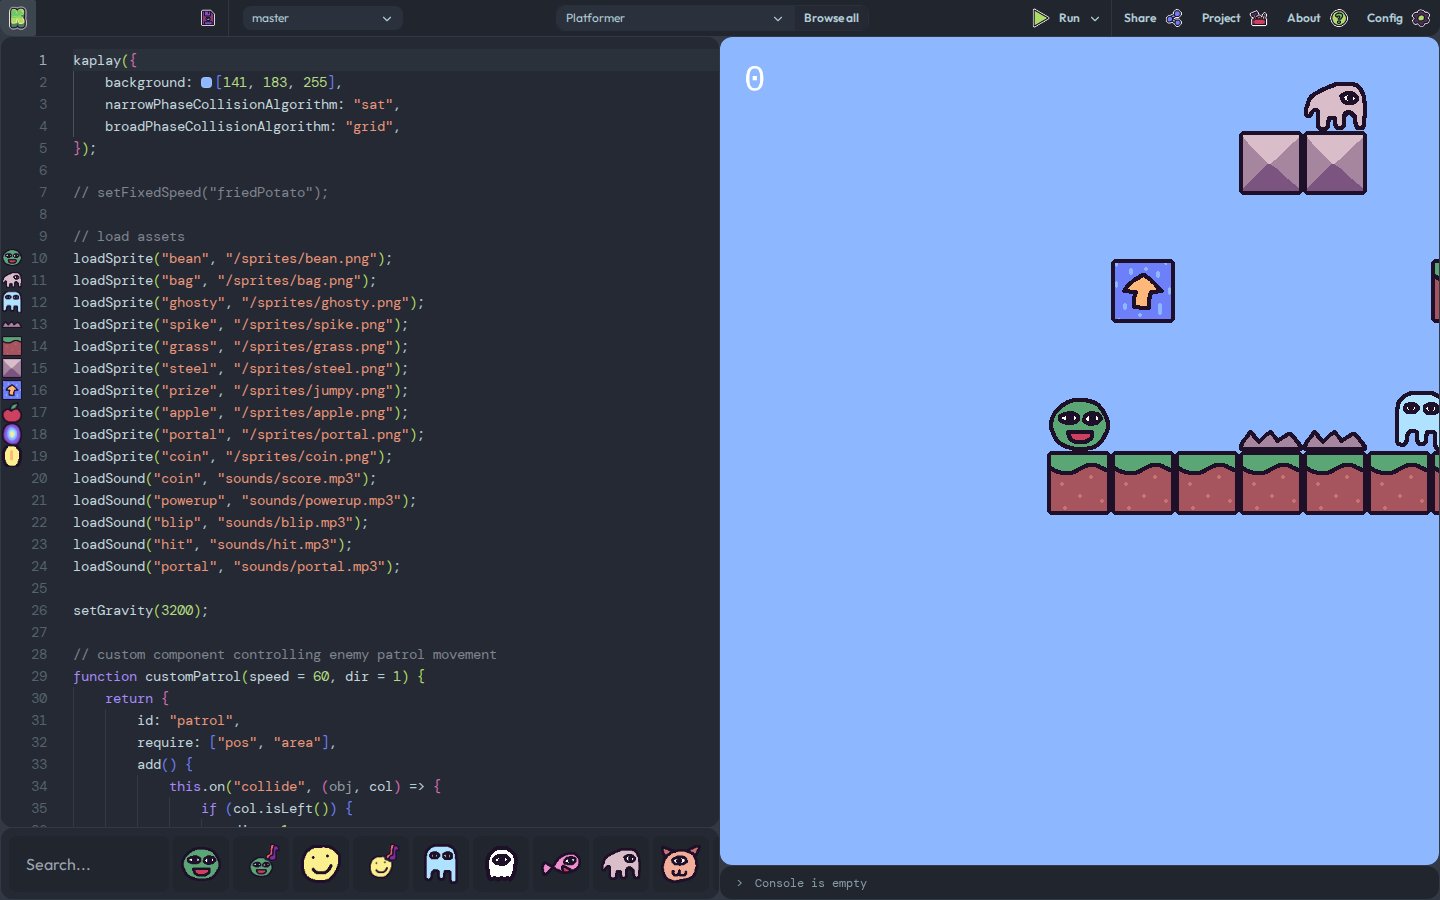The image size is (1440, 900).
Task: Click the background color swatch in code
Action: click(x=206, y=82)
